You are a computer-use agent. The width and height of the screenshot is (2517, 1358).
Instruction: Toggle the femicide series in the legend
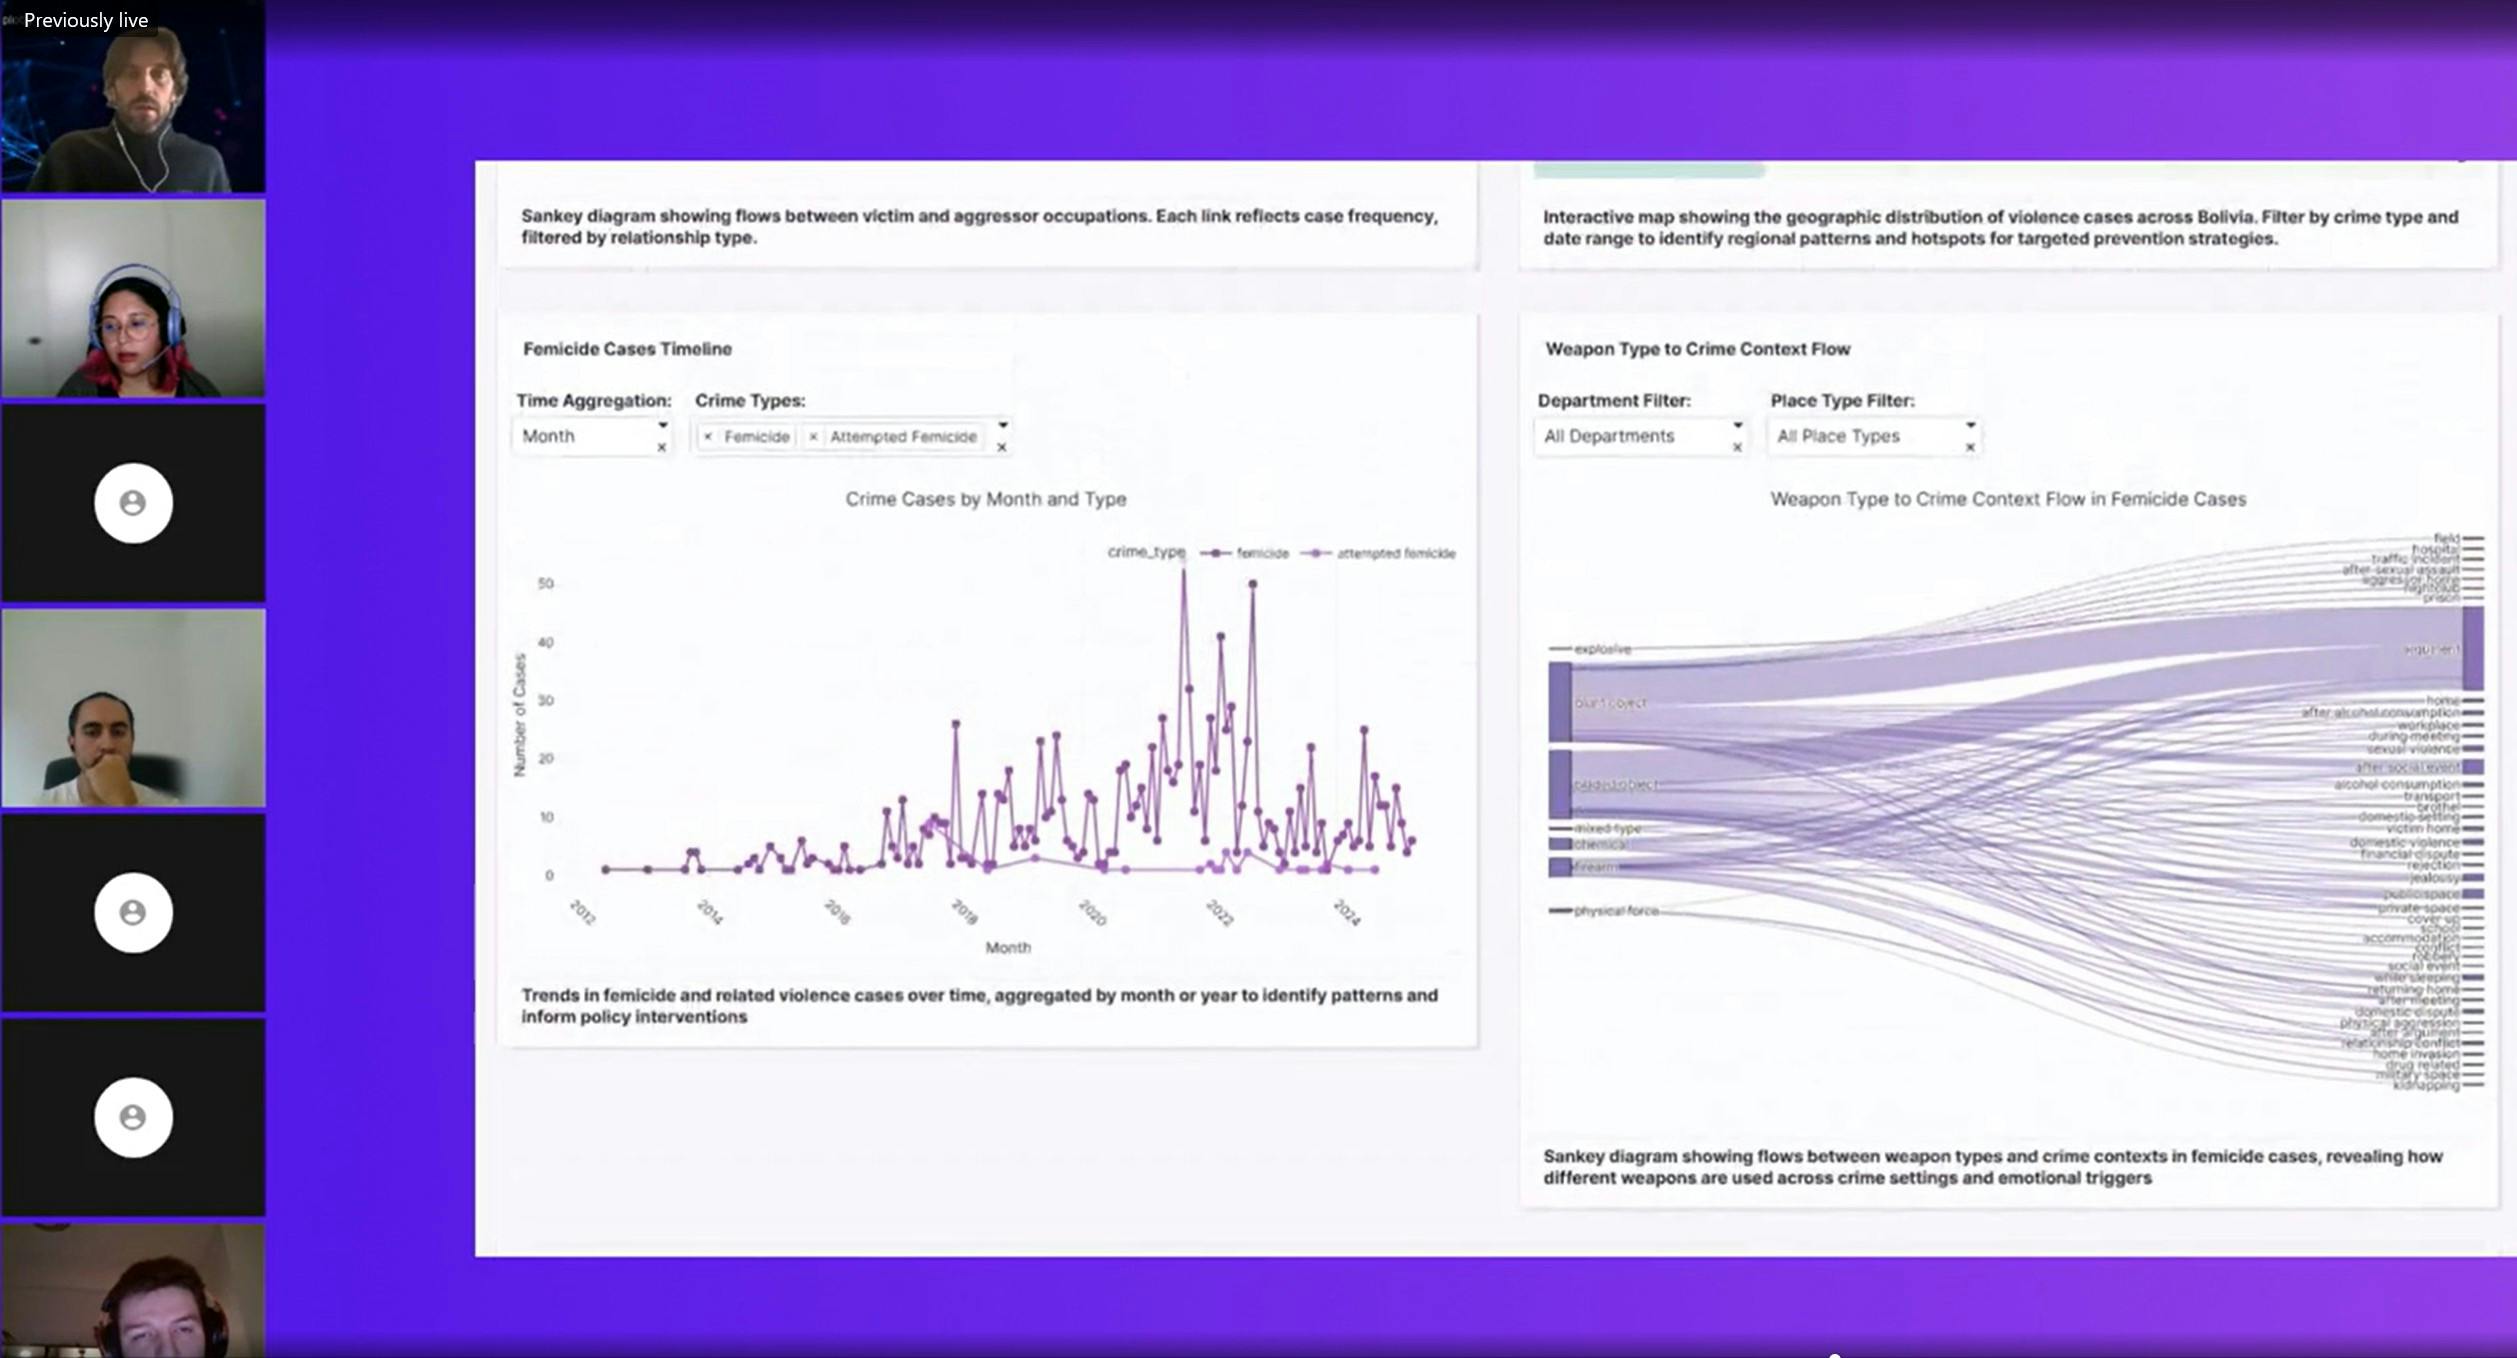point(1266,553)
